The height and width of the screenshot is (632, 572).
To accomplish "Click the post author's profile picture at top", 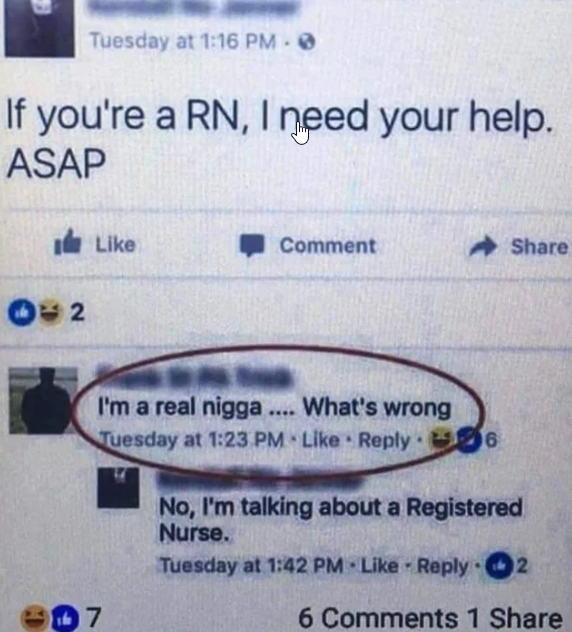I will (40, 27).
